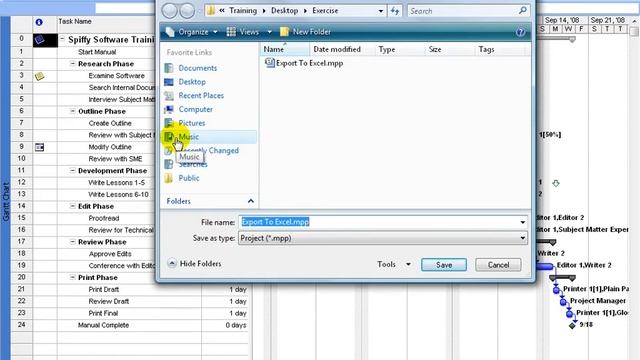Click the Gantt Chart view bar label
The height and width of the screenshot is (360, 640).
[x=6, y=202]
